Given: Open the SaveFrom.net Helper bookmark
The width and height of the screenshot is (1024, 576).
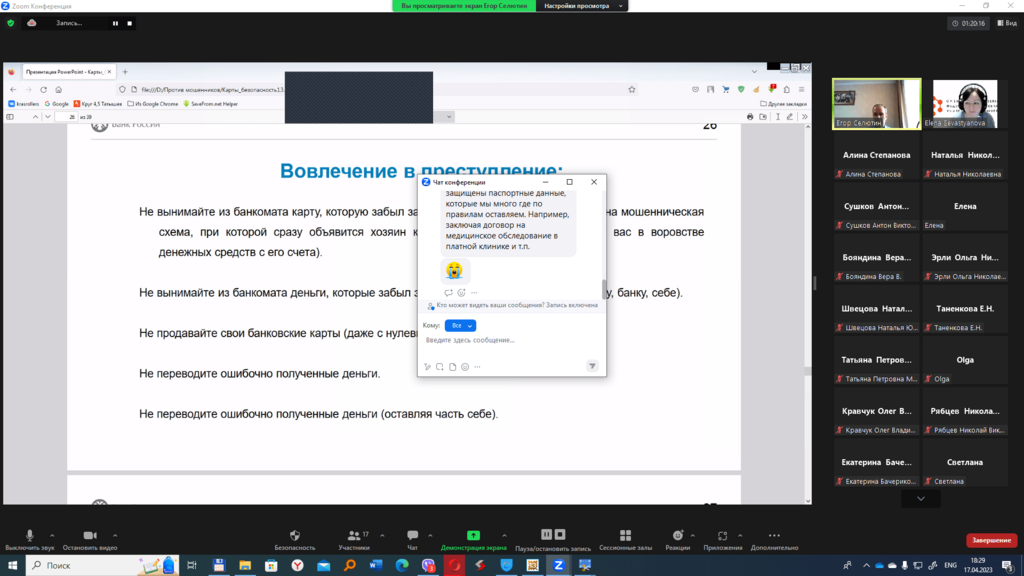Looking at the screenshot, I should [x=210, y=104].
